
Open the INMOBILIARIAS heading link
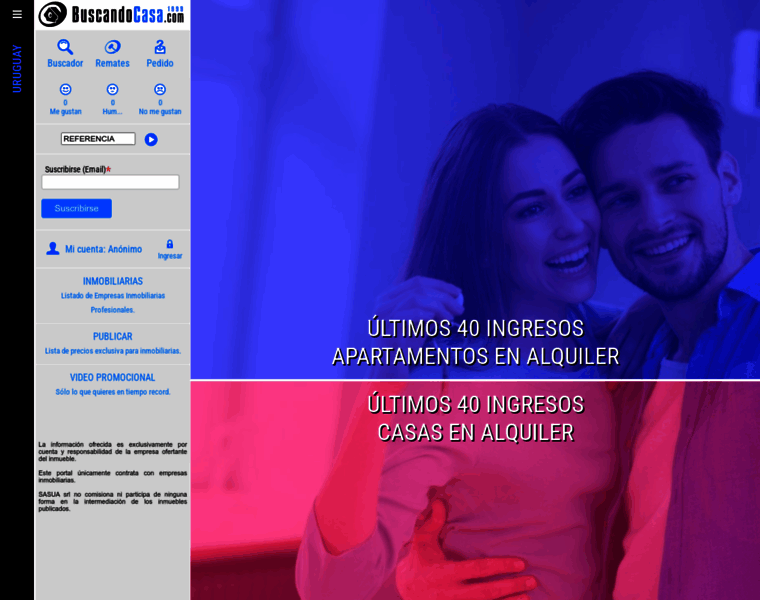point(112,281)
